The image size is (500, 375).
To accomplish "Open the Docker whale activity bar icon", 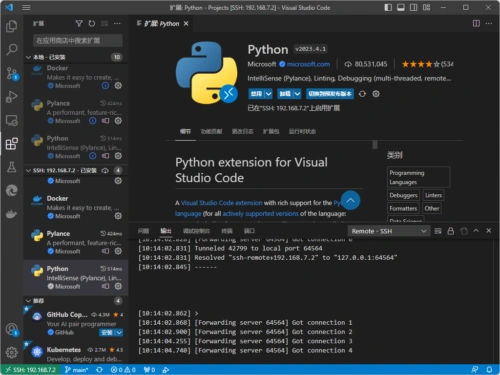I will [12, 214].
